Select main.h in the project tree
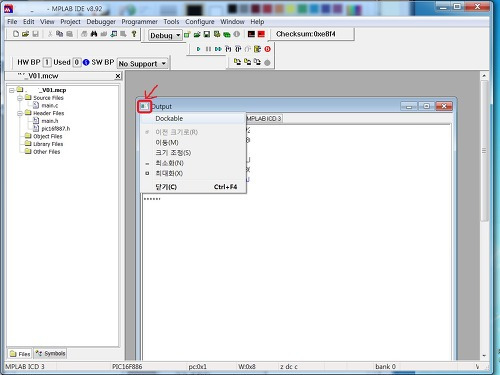The image size is (500, 375). [50, 121]
